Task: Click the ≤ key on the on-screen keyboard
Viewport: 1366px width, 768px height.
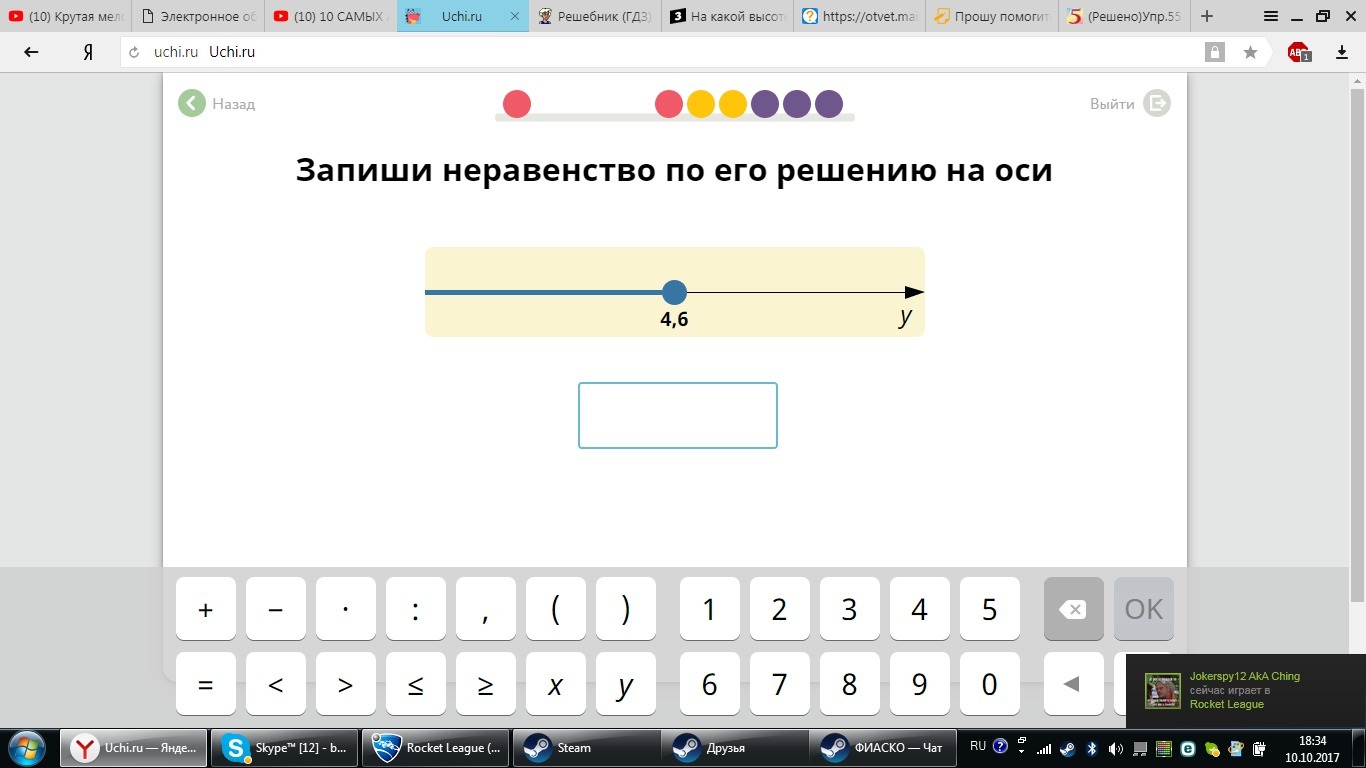Action: (415, 684)
